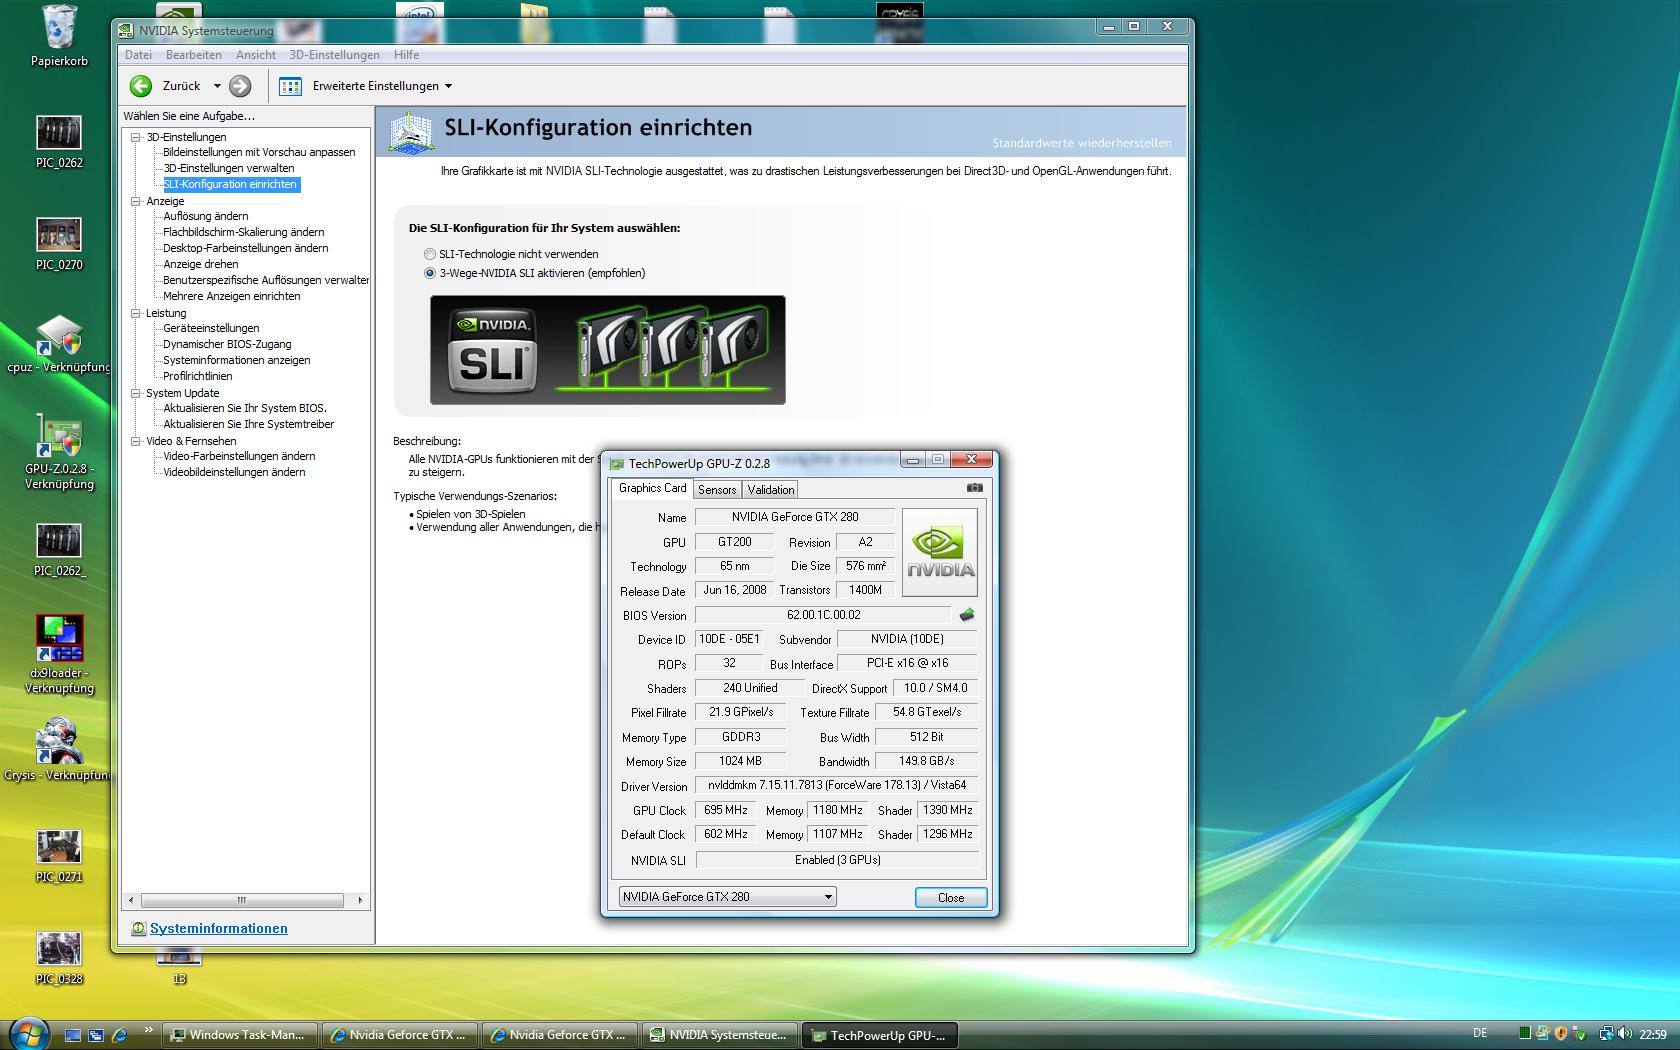Click the Systeminformationen link
This screenshot has width=1680, height=1050.
coord(219,929)
